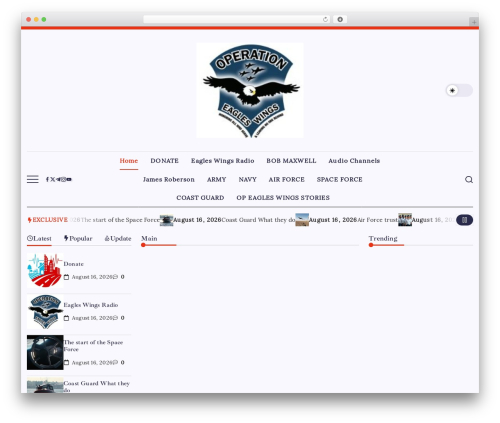500x423 pixels.
Task: Click the date under the Donate post
Action: click(x=92, y=277)
